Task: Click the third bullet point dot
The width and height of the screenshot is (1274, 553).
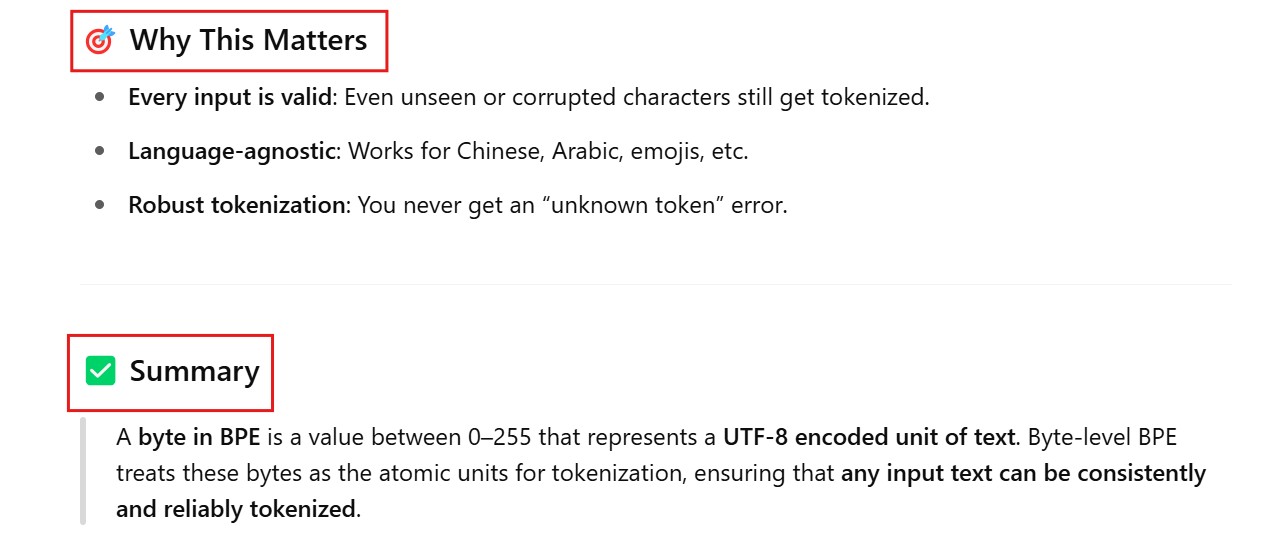Action: [x=99, y=206]
